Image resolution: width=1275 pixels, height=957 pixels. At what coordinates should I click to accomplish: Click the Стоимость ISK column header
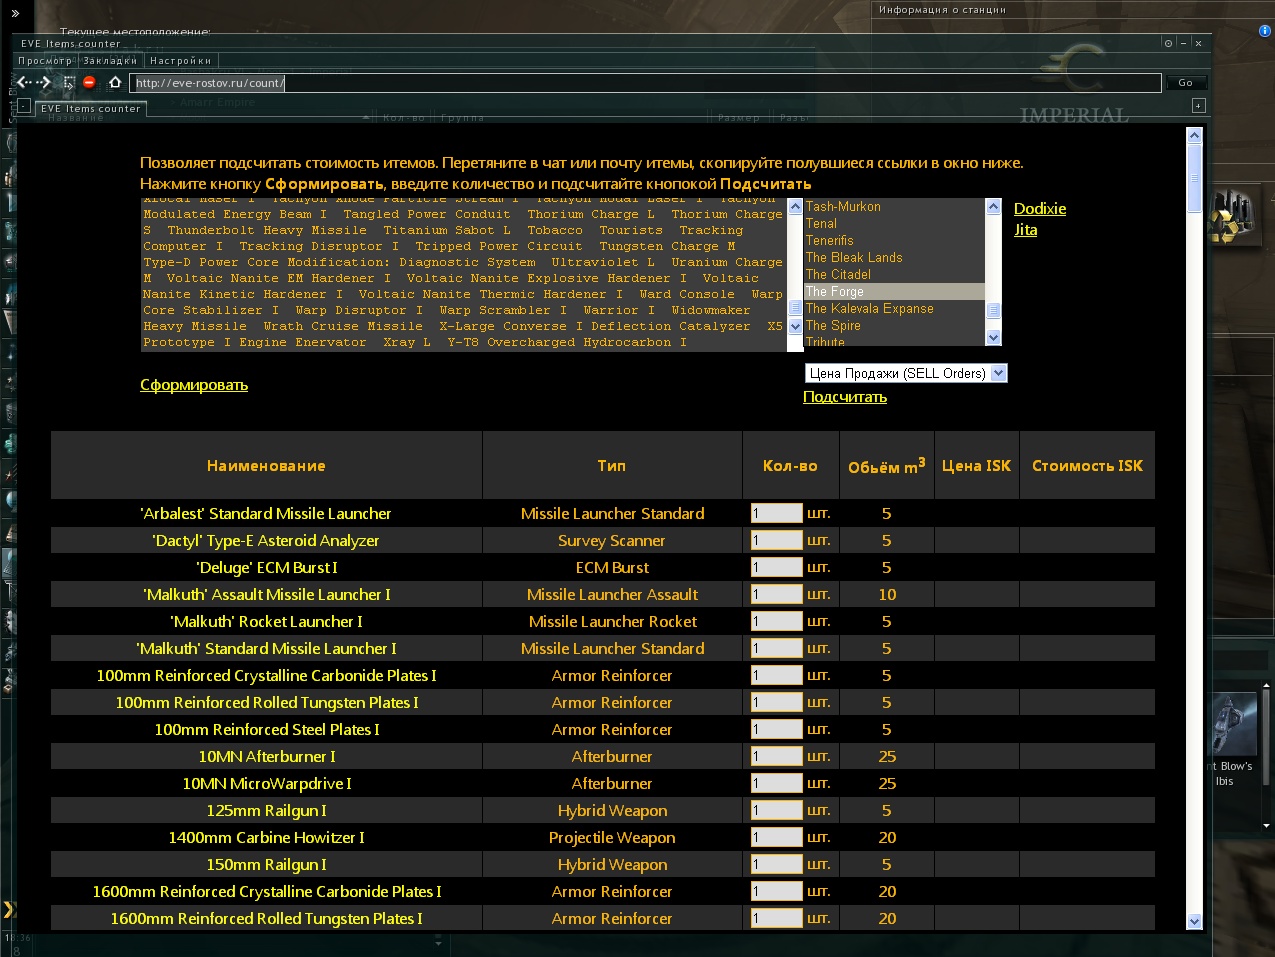[x=1087, y=465]
